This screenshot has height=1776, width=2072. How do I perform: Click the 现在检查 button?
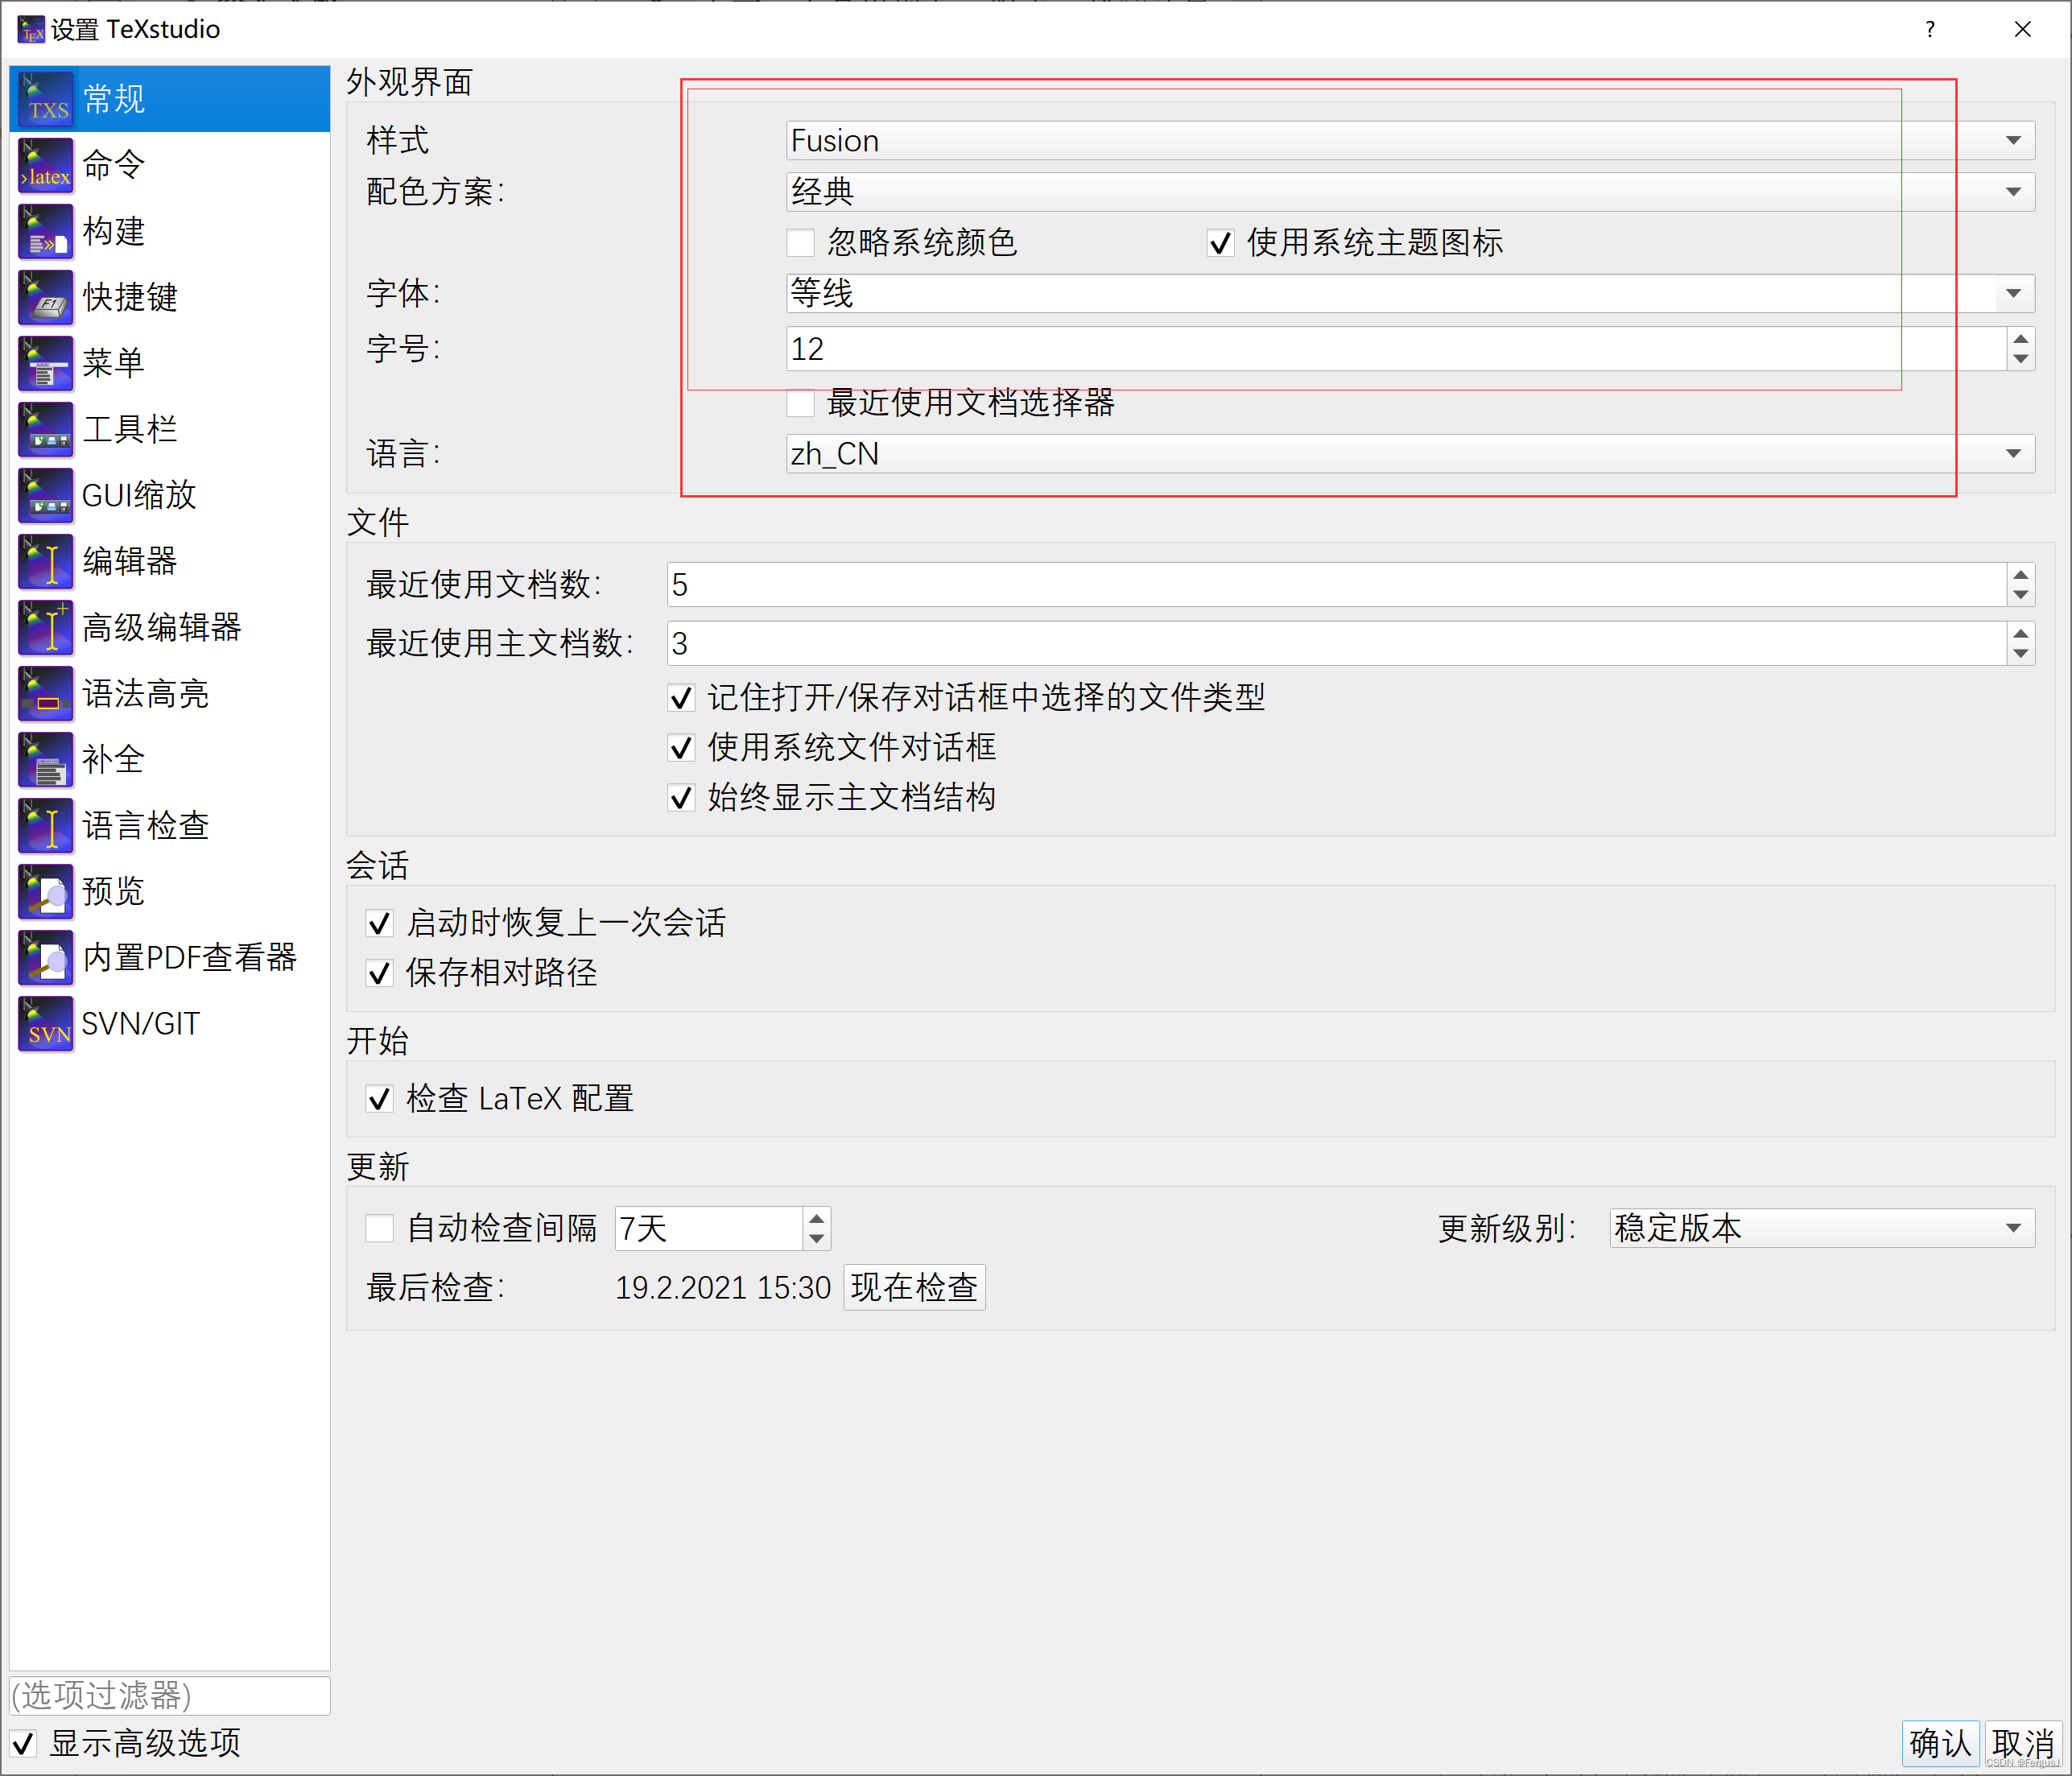click(914, 1287)
